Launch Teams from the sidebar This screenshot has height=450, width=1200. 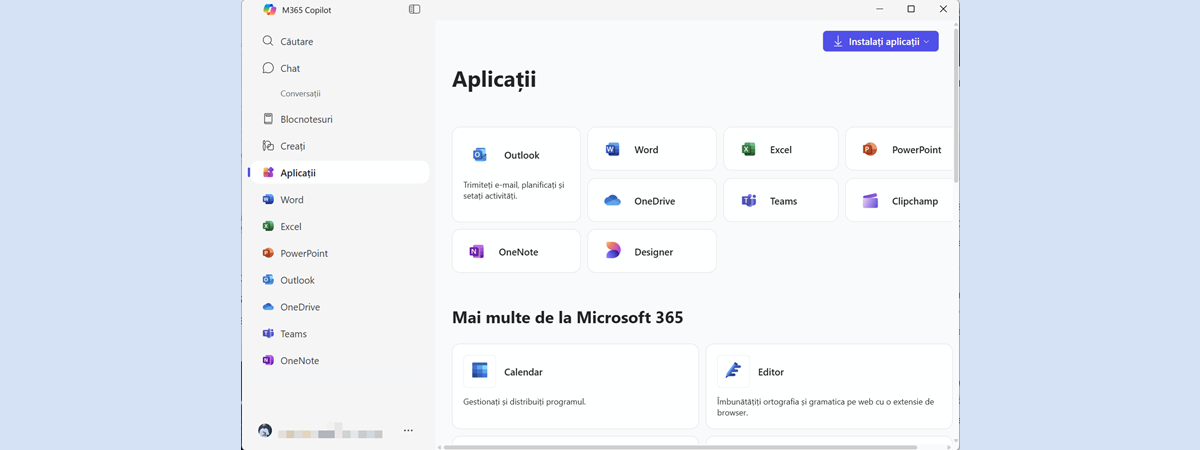[293, 334]
